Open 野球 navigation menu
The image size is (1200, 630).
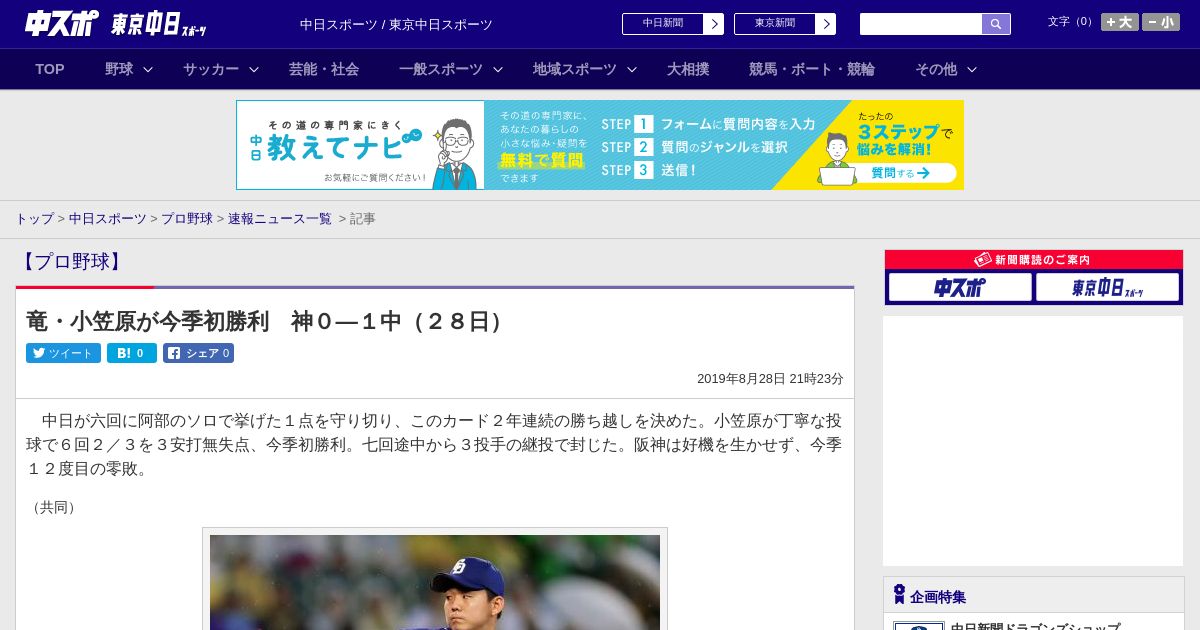point(119,69)
